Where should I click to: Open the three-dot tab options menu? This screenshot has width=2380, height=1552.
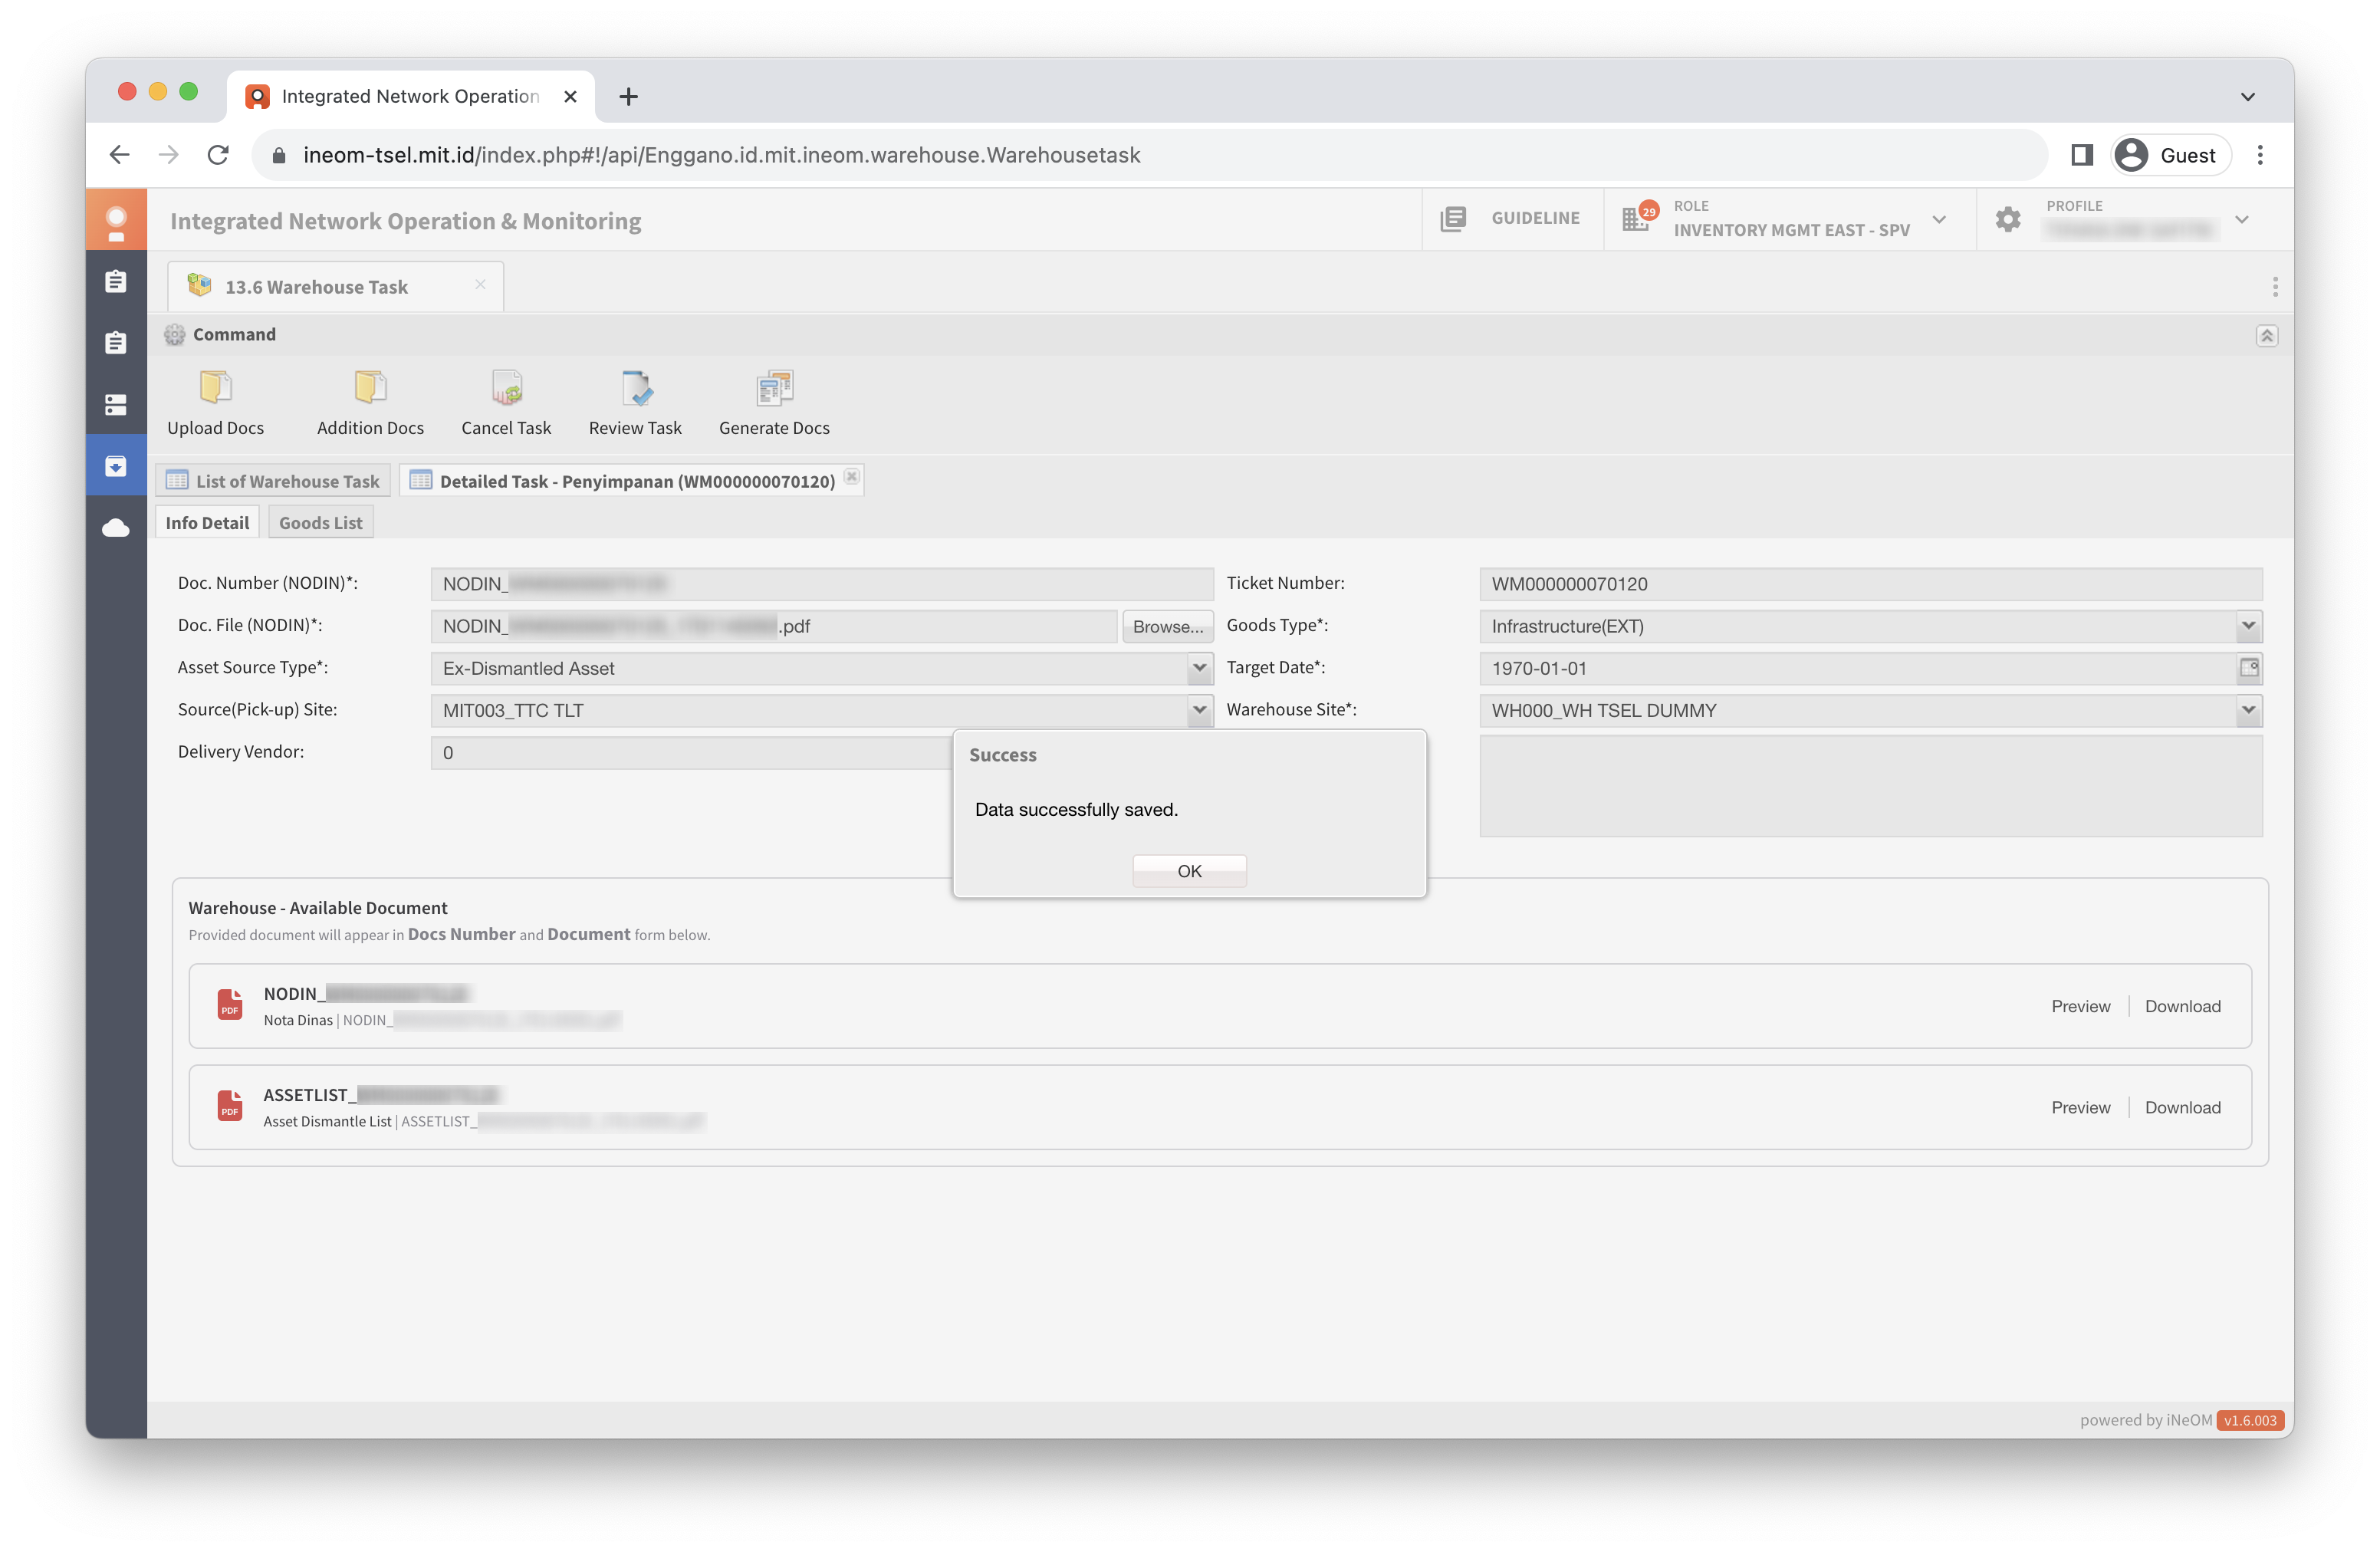(2275, 287)
